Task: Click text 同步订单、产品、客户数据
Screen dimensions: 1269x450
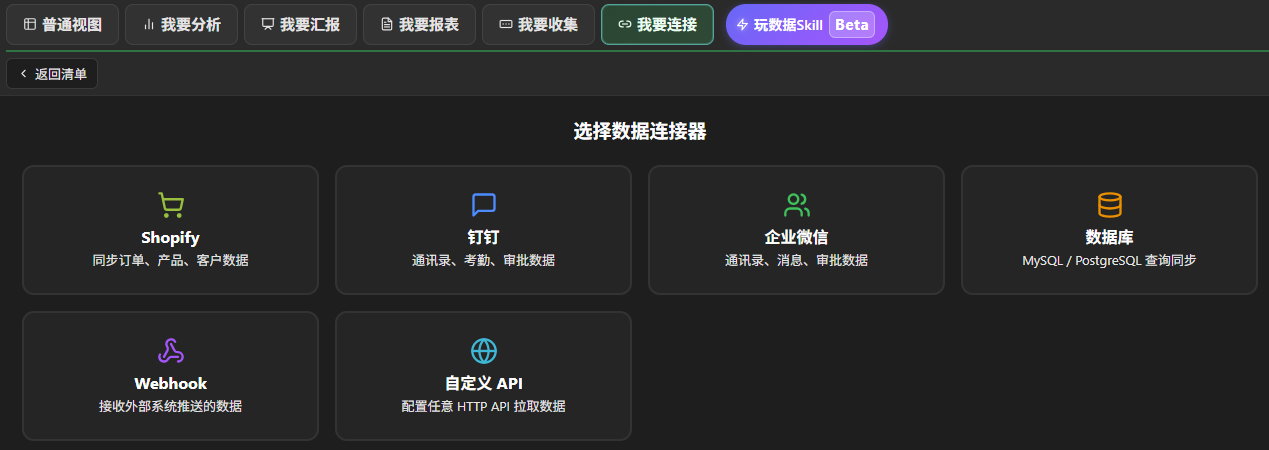Action: pos(170,260)
